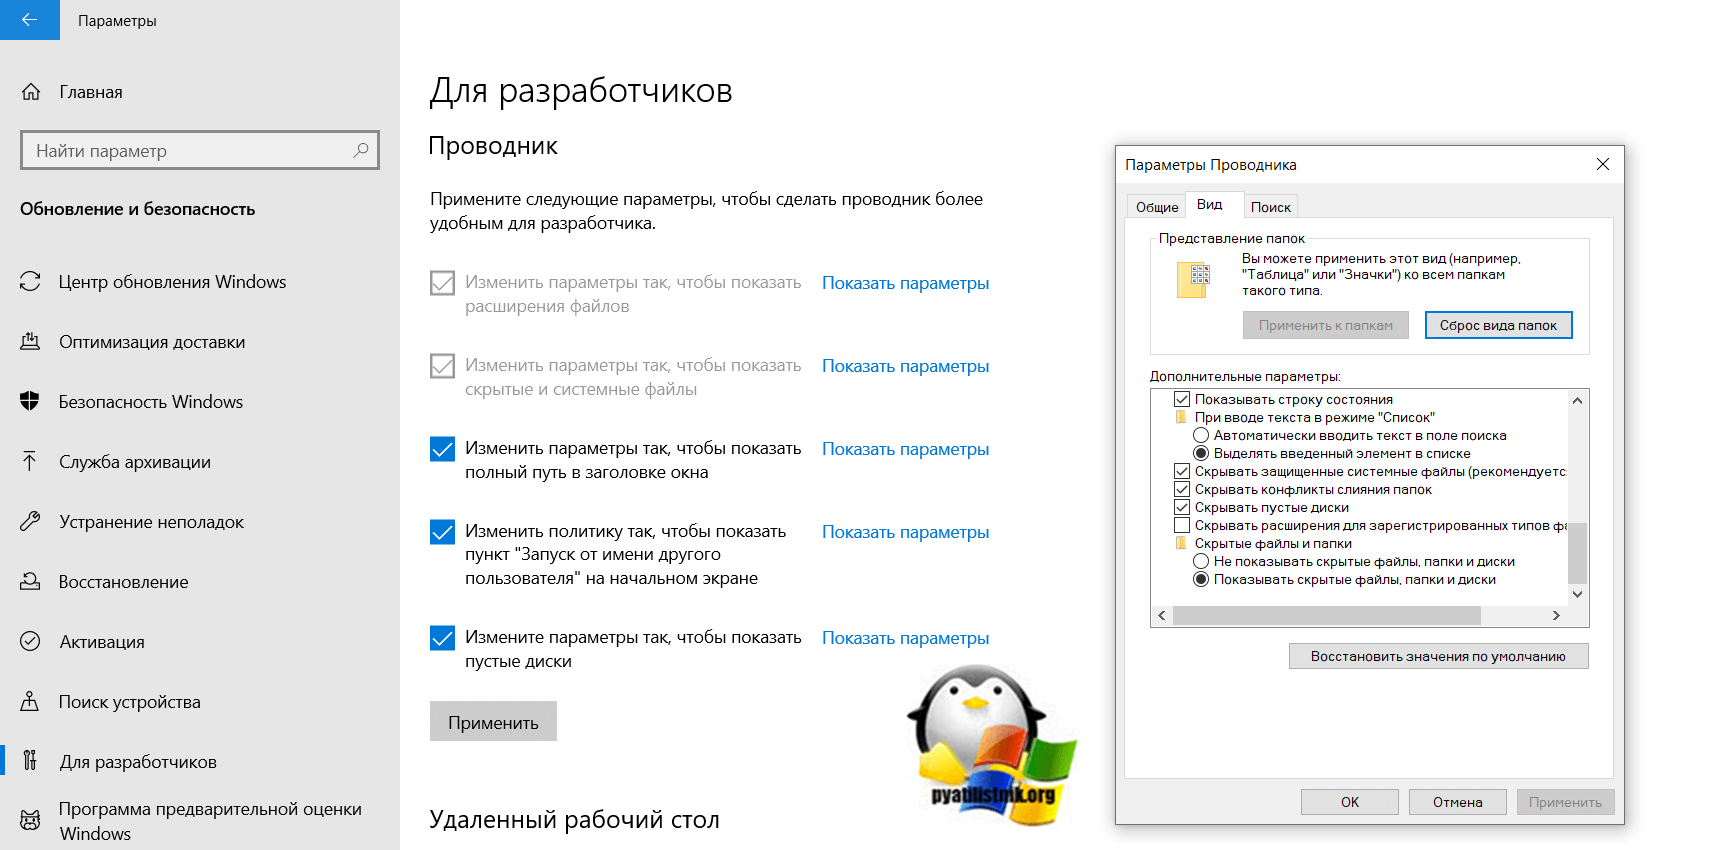Image resolution: width=1732 pixels, height=850 pixels.
Task: Uncheck Скрывать пустые диски
Action: click(1182, 507)
